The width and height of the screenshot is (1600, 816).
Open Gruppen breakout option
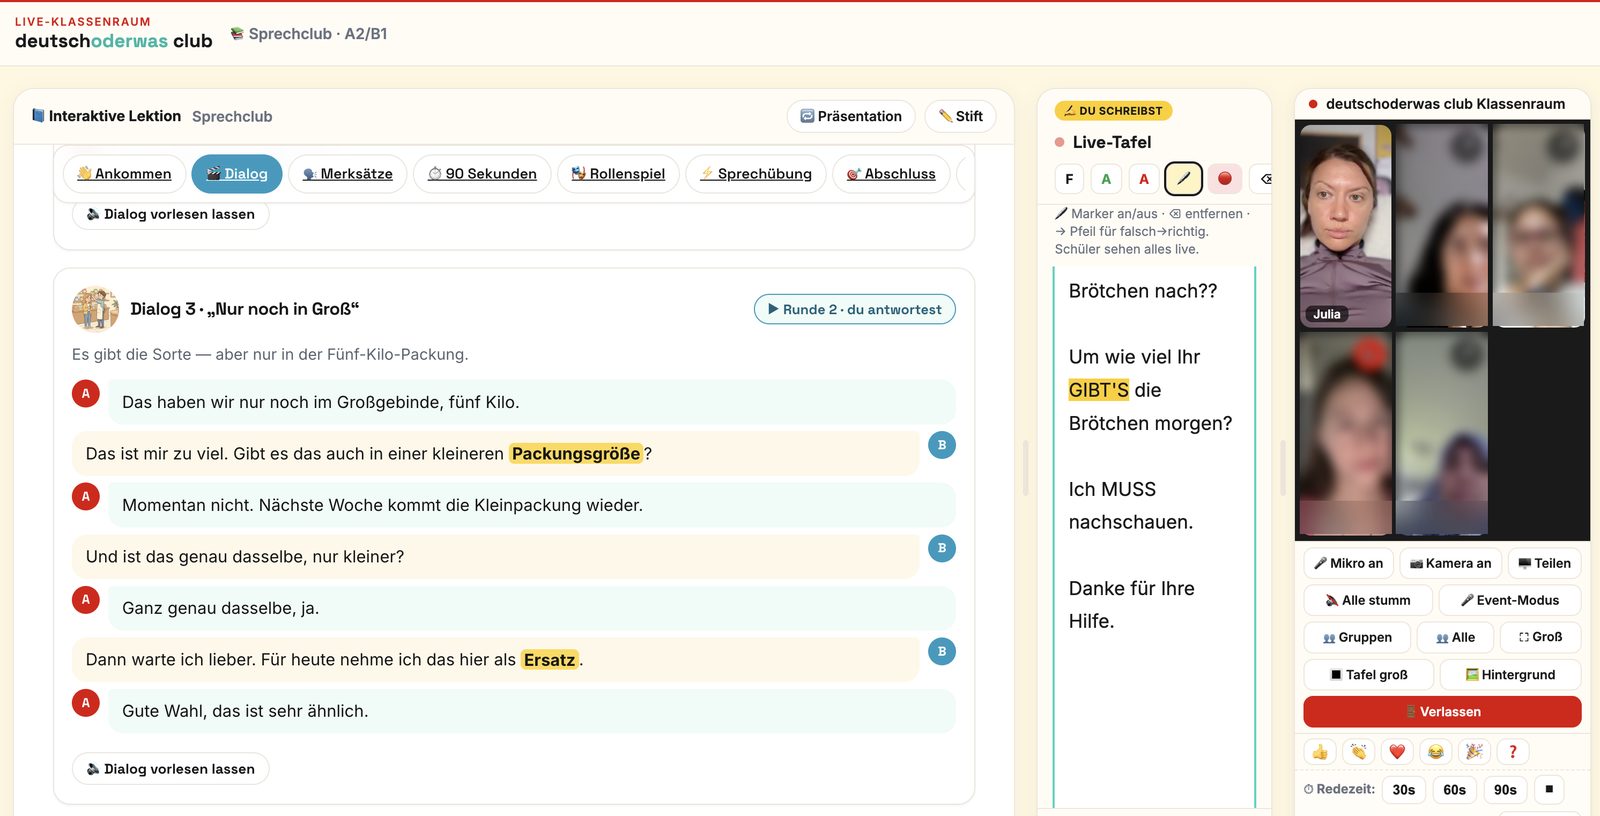(x=1357, y=637)
